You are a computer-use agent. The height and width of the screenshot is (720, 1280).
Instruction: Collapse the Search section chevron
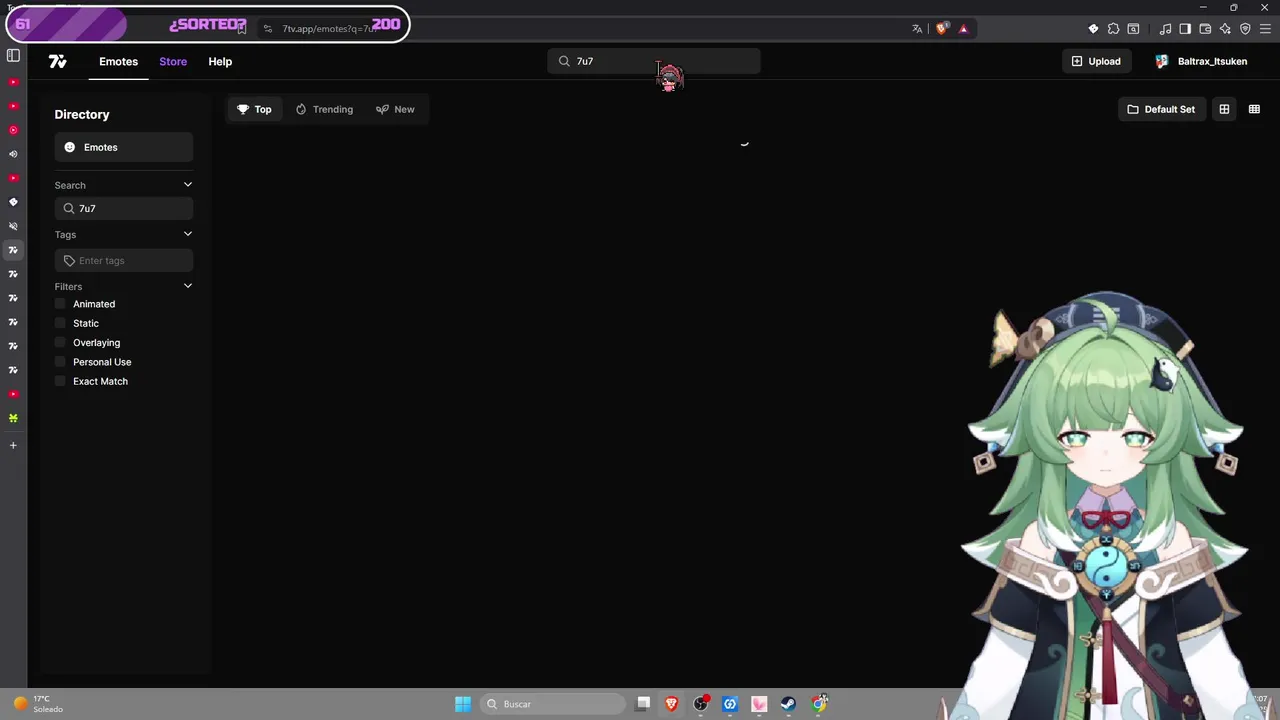[187, 185]
